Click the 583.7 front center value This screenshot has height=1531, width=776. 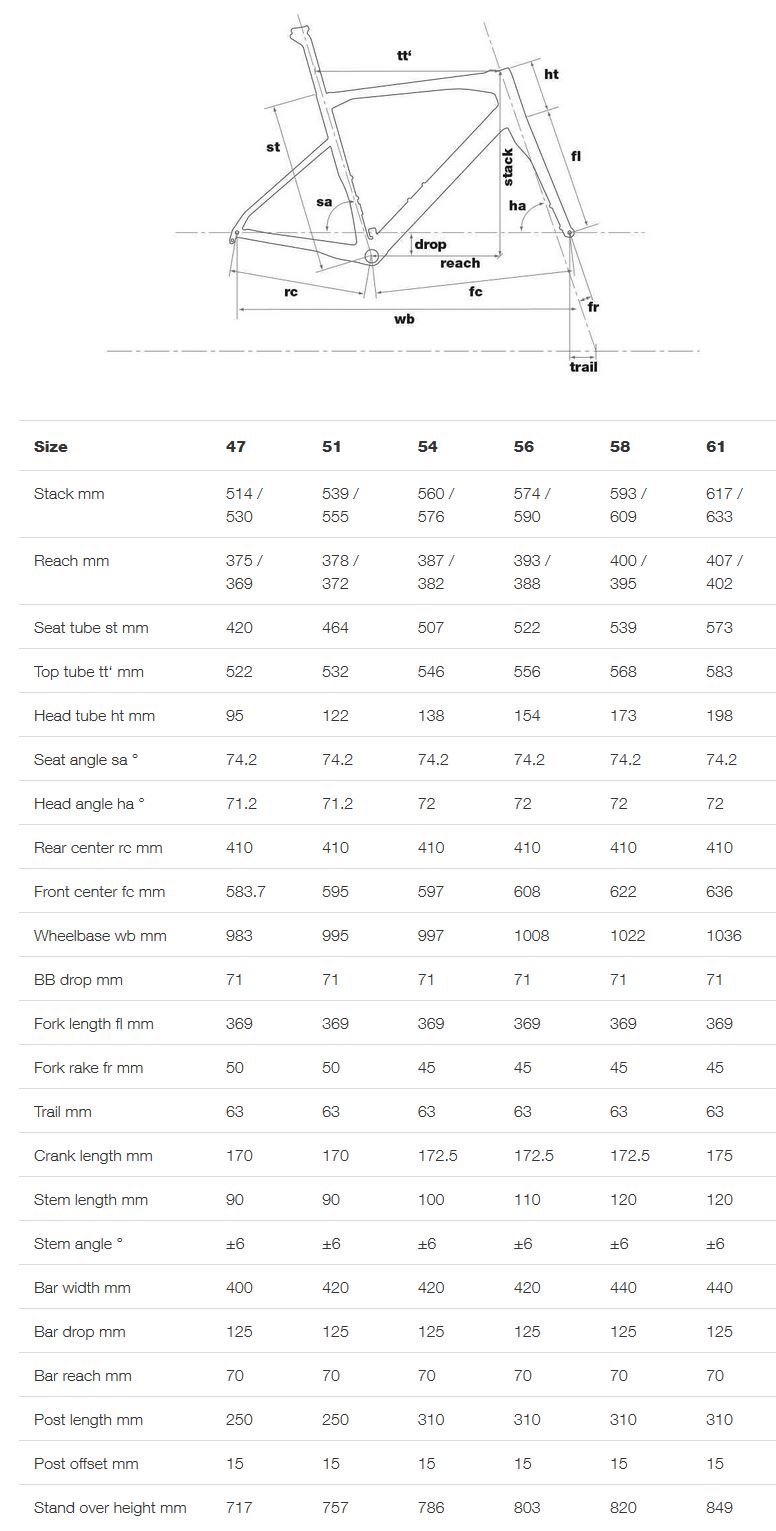click(x=246, y=892)
